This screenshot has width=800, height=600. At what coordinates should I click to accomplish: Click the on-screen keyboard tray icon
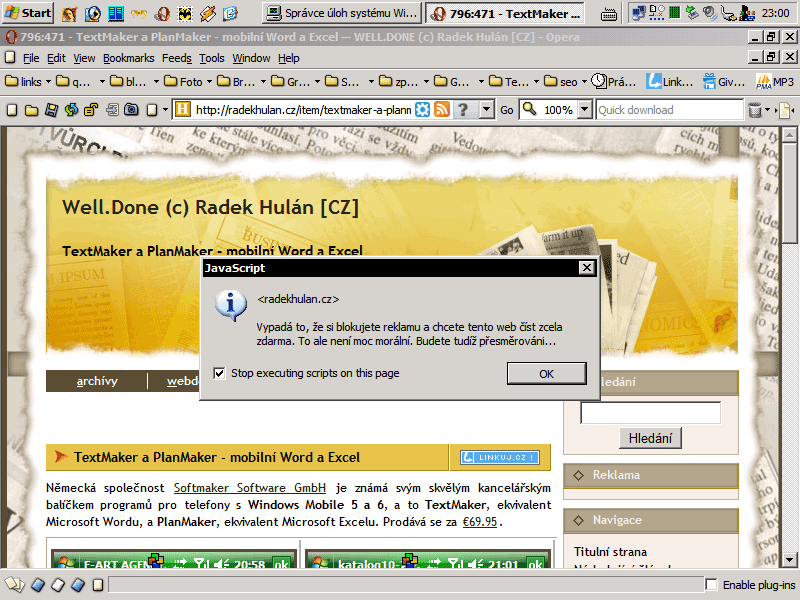pos(609,14)
